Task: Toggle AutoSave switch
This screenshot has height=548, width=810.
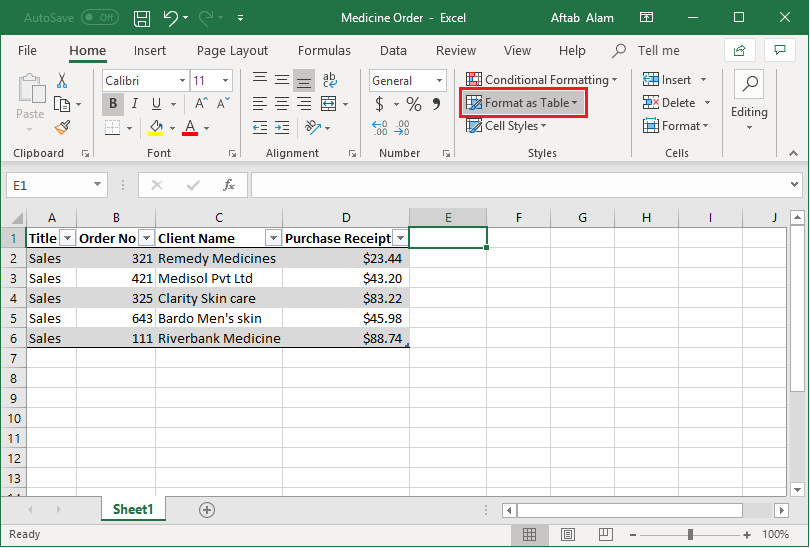Action: (x=100, y=18)
